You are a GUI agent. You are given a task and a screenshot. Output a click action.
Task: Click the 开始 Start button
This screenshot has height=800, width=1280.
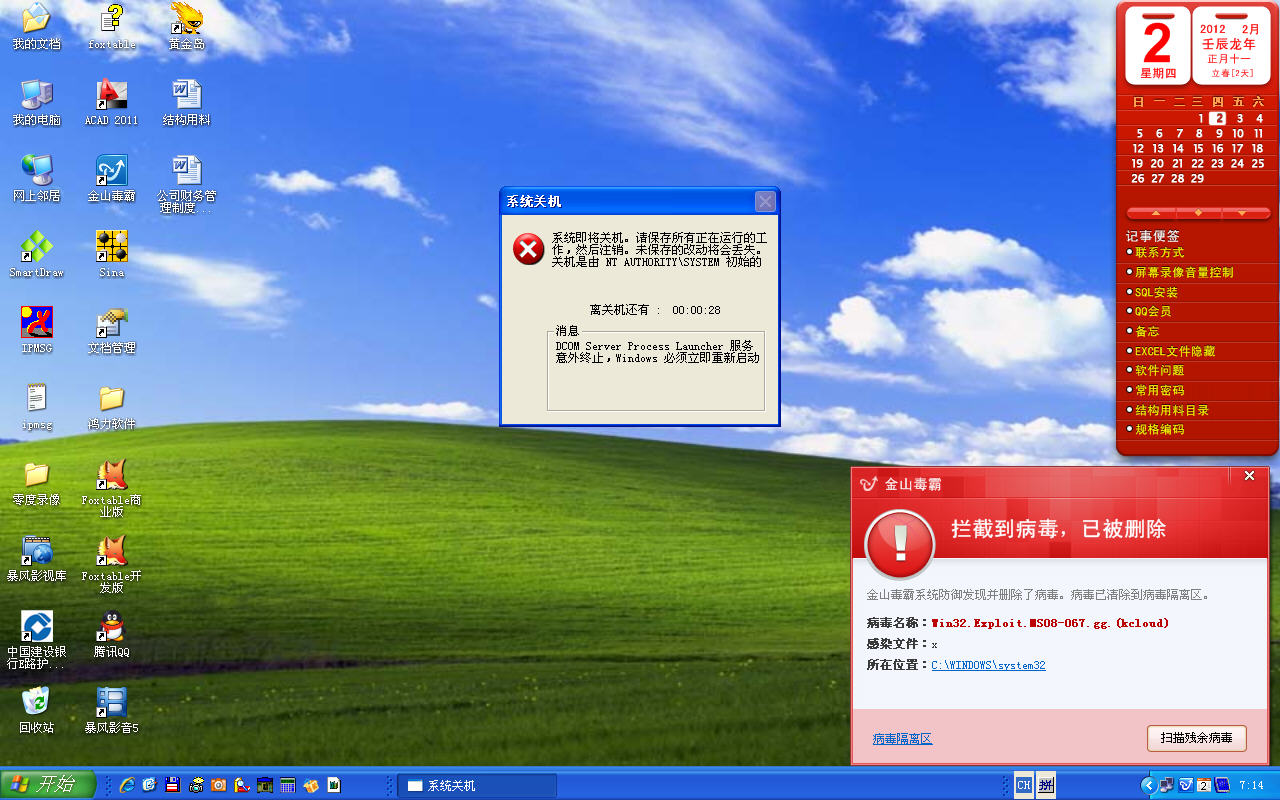[48, 785]
